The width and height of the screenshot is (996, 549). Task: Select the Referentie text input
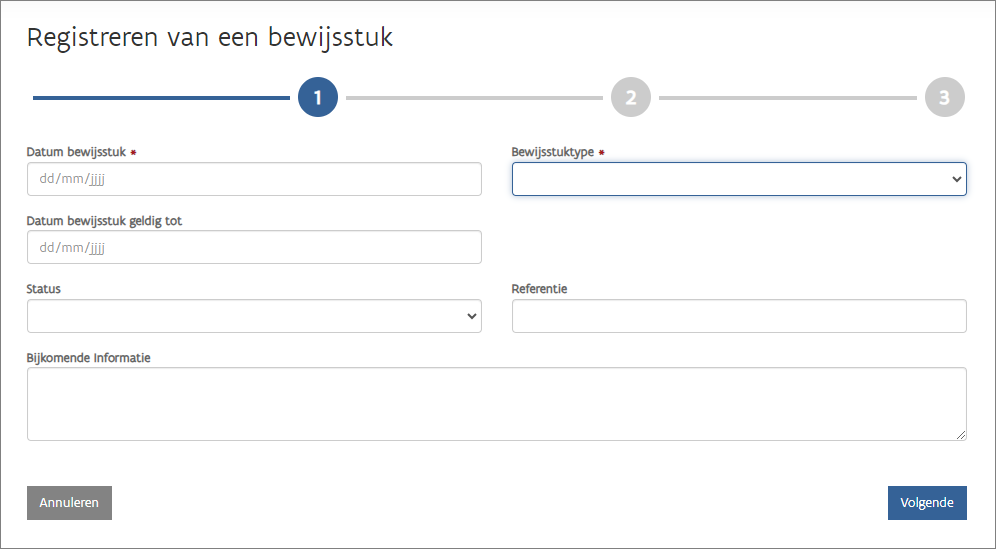pyautogui.click(x=738, y=316)
